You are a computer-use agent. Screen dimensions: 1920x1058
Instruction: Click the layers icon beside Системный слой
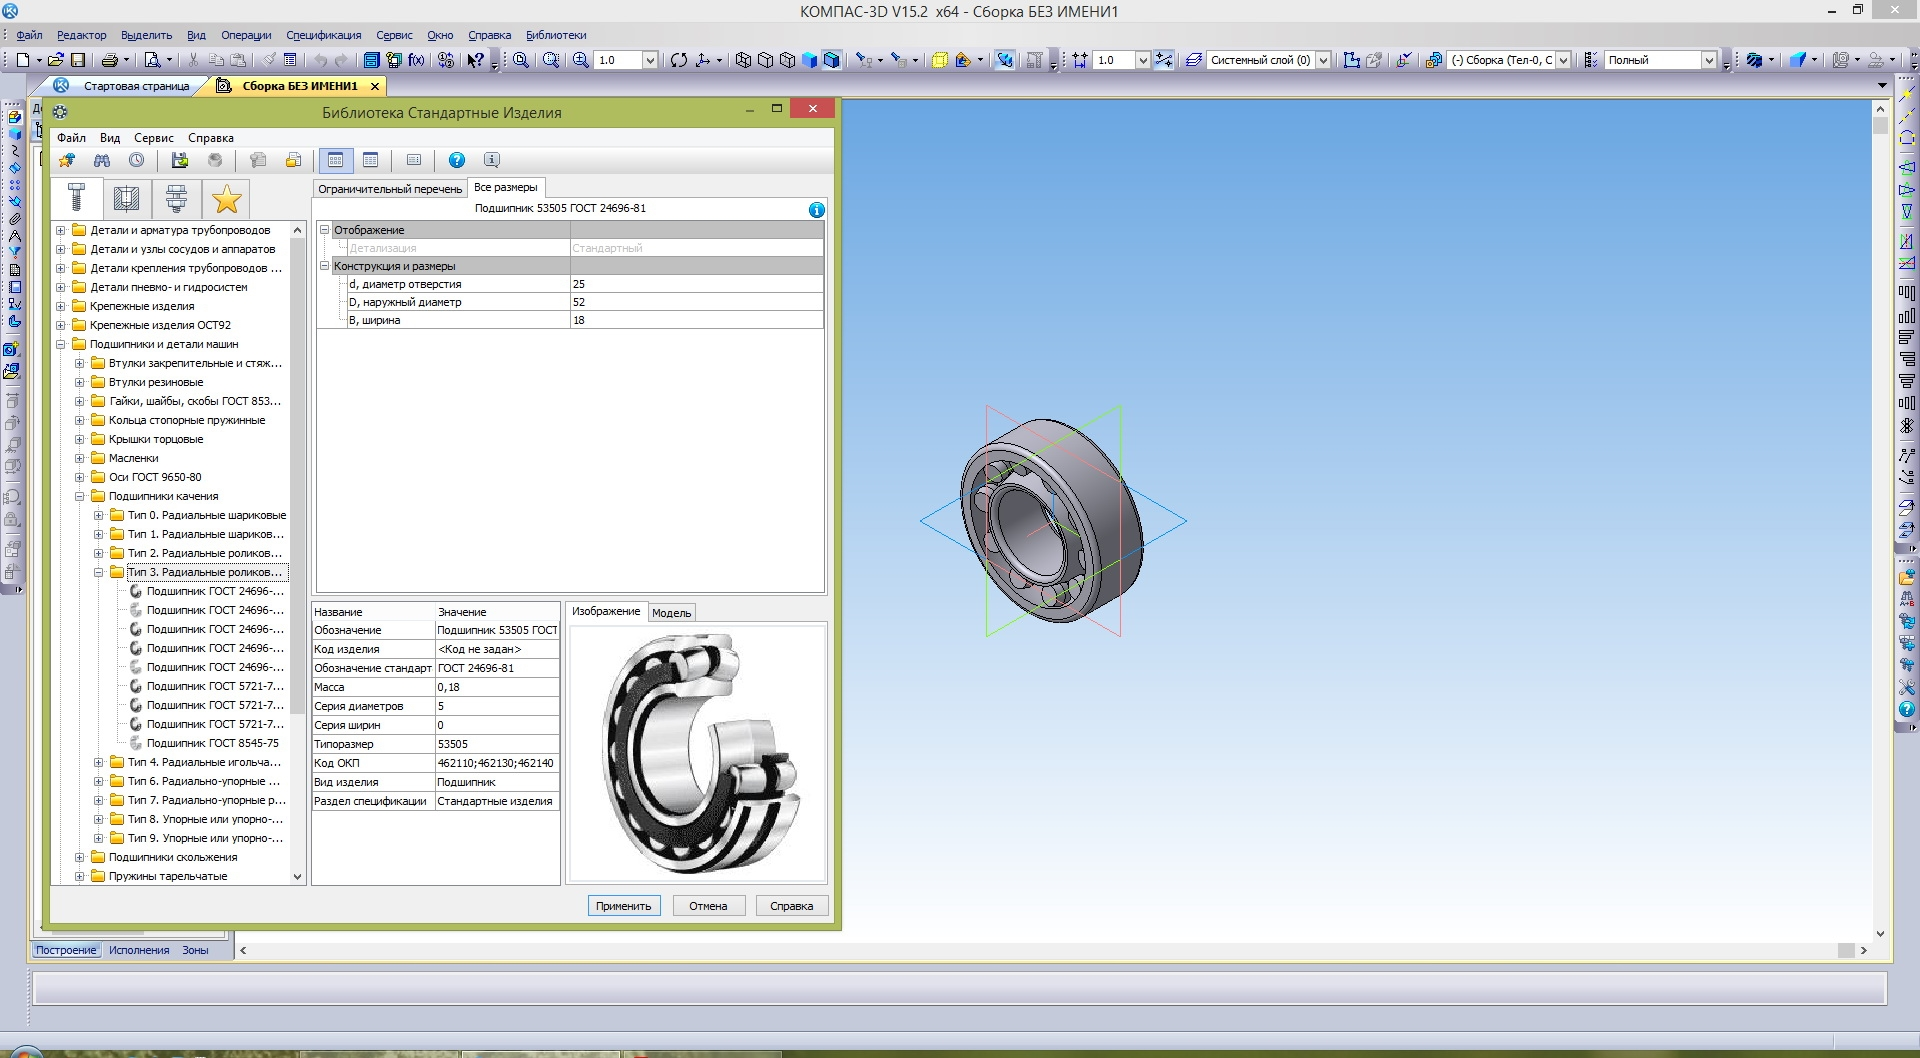pos(1193,60)
